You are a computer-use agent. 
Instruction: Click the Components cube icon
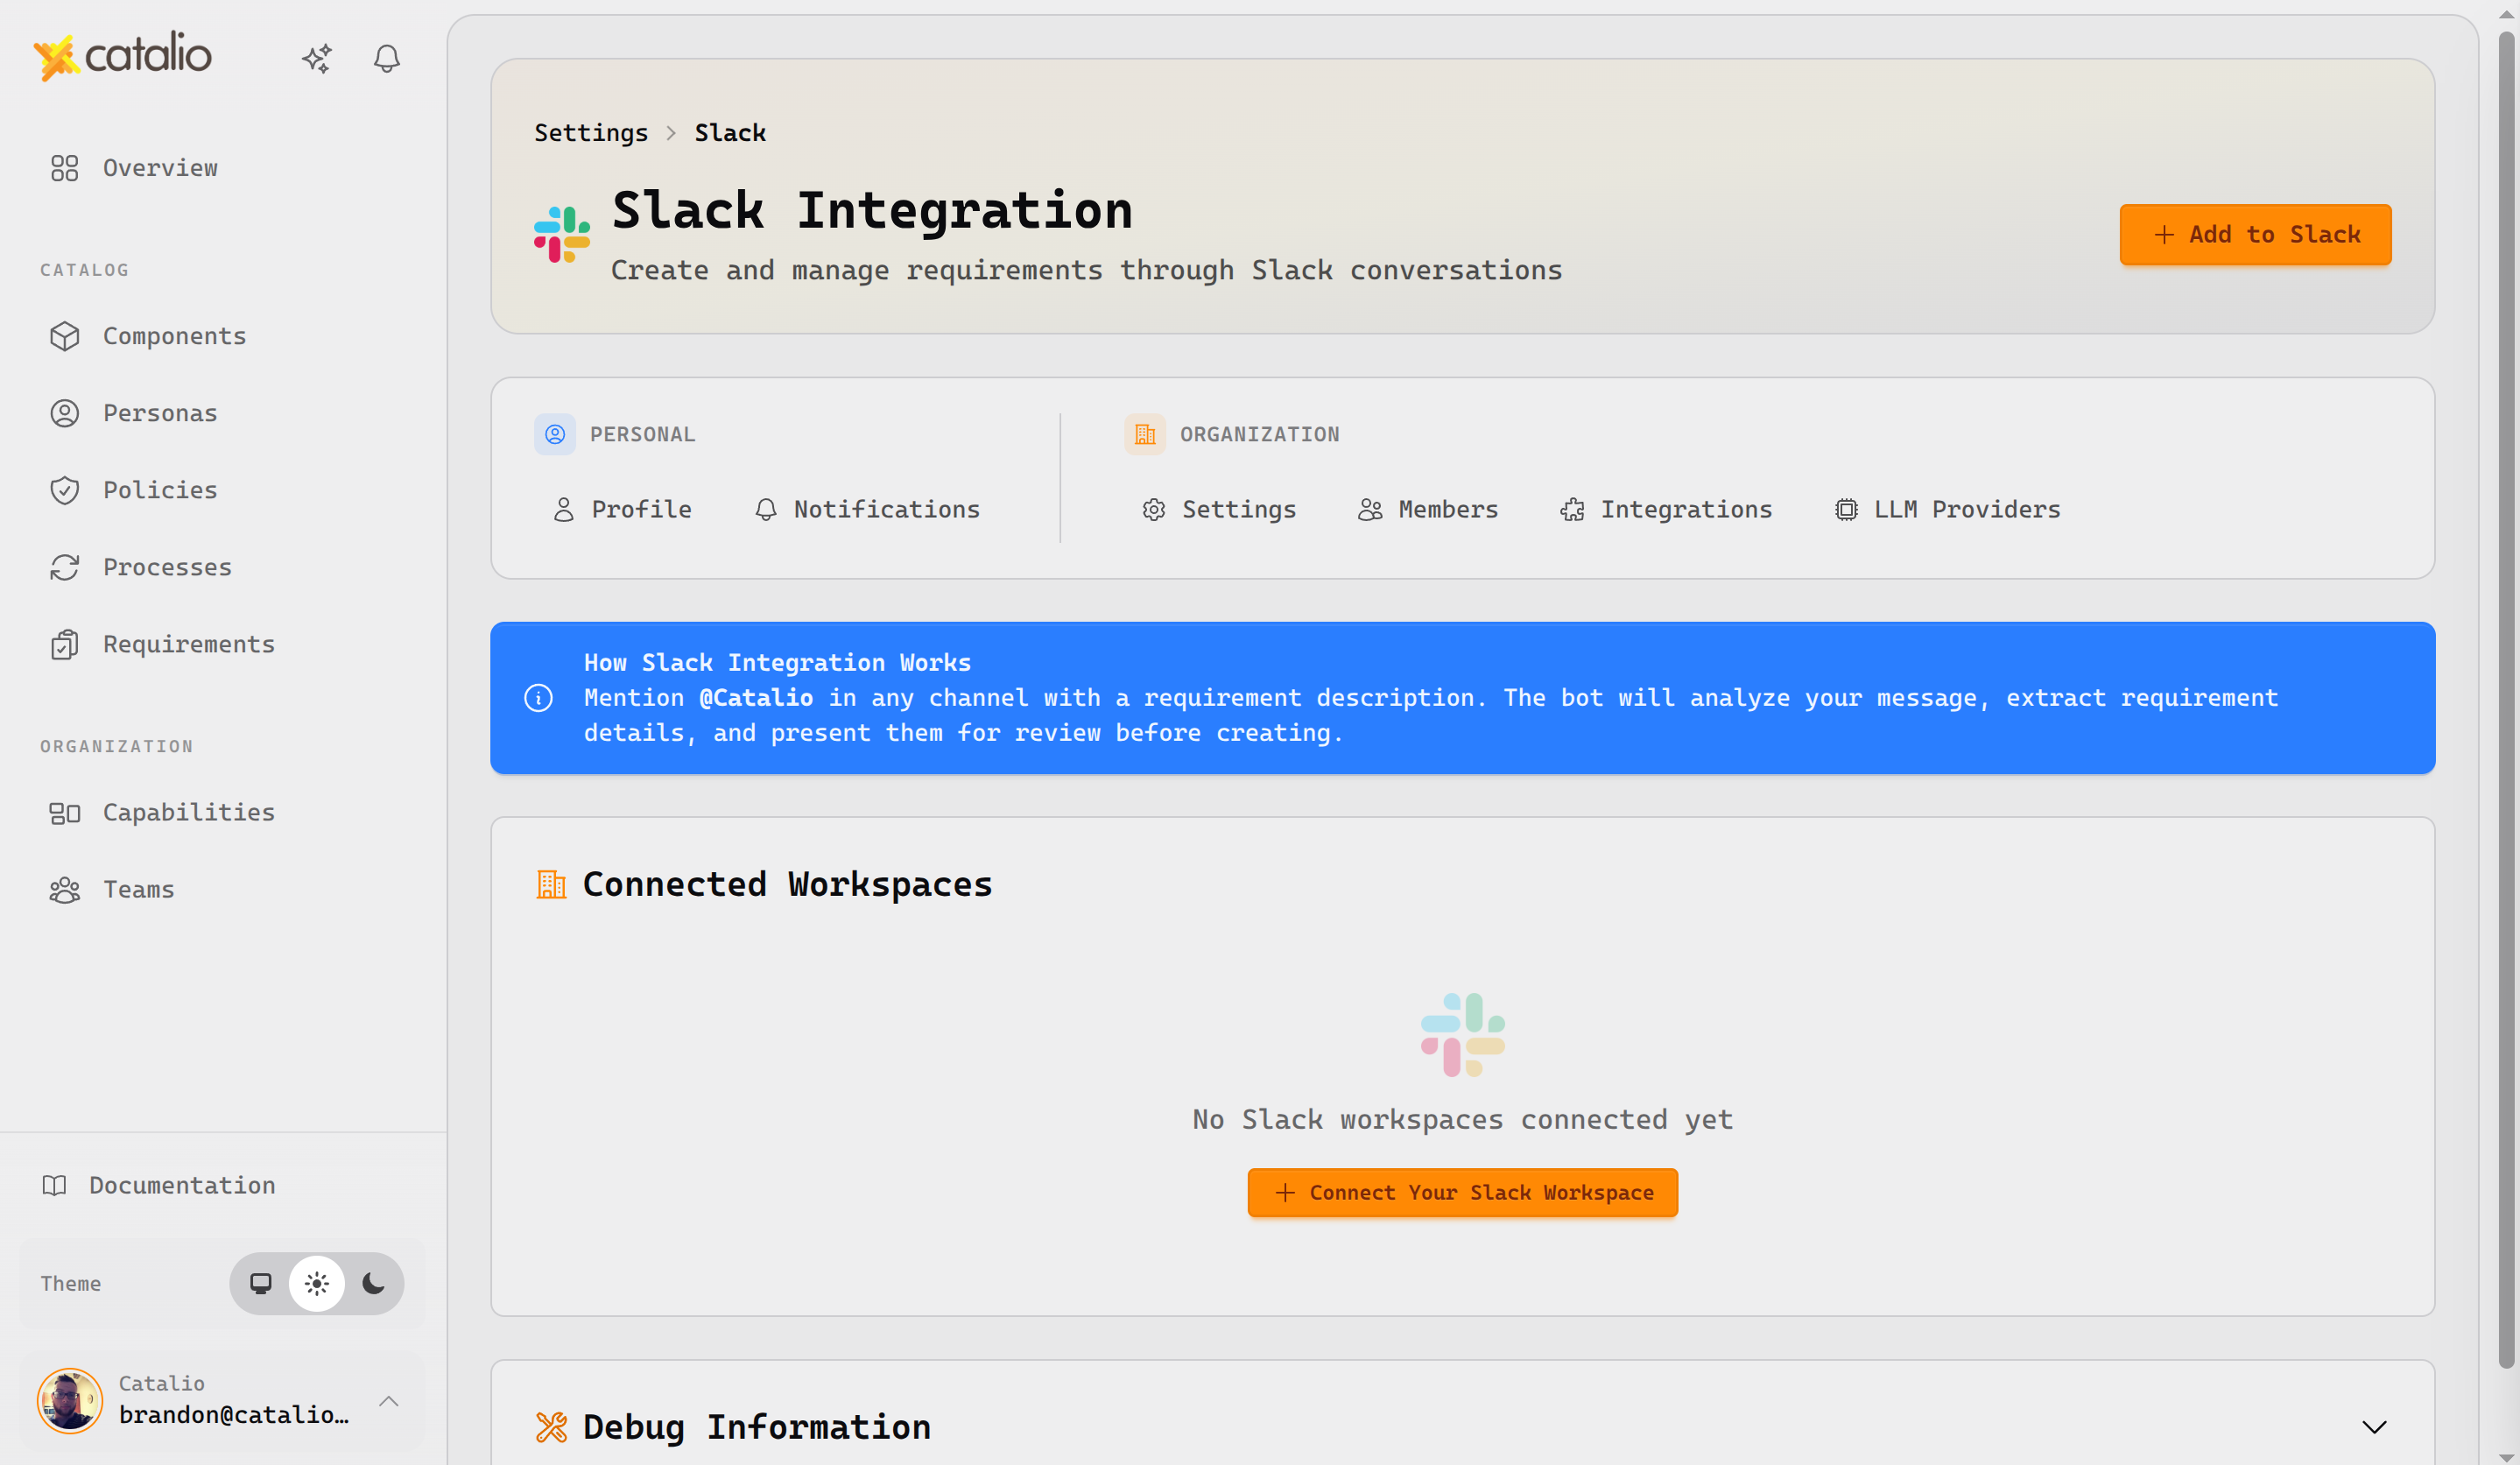[x=65, y=336]
